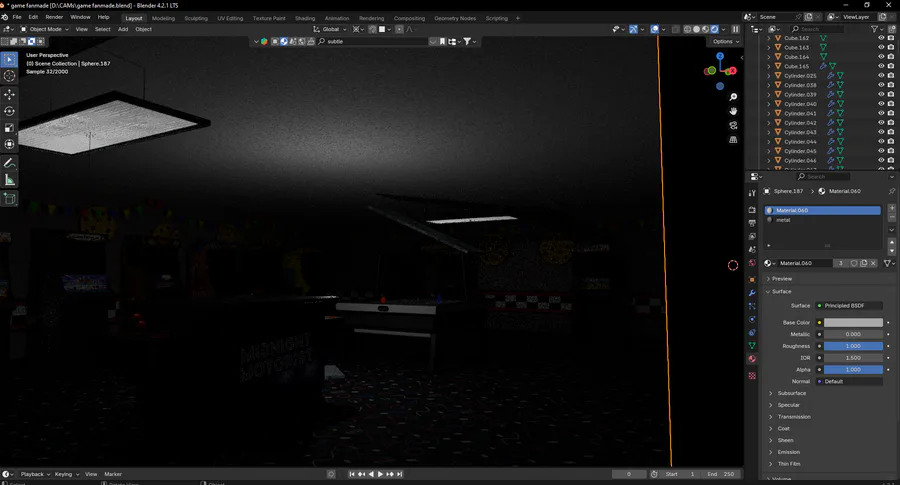Open the Output properties tab
This screenshot has height=485, width=900.
752,223
